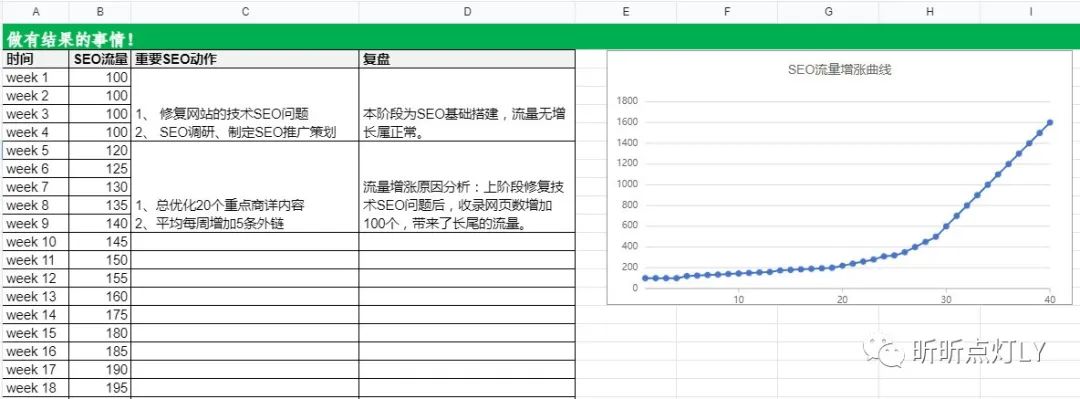This screenshot has height=399, width=1080.
Task: Select column F header
Action: click(727, 12)
